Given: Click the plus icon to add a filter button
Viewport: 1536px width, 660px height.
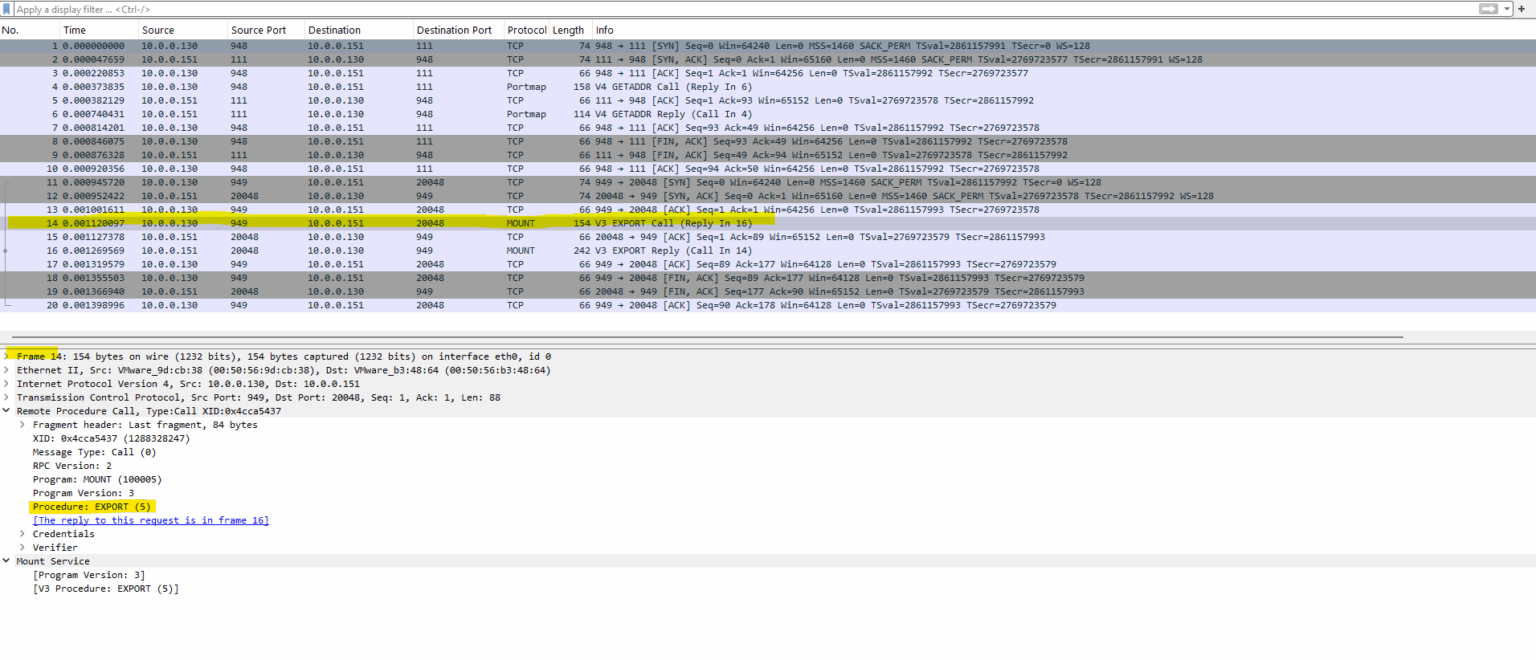Looking at the screenshot, I should (1521, 8).
